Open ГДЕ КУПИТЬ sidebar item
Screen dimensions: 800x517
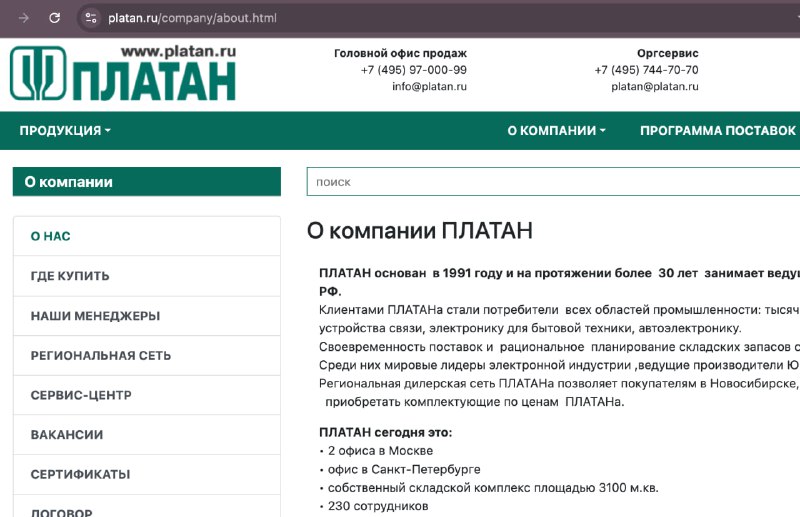pos(147,276)
